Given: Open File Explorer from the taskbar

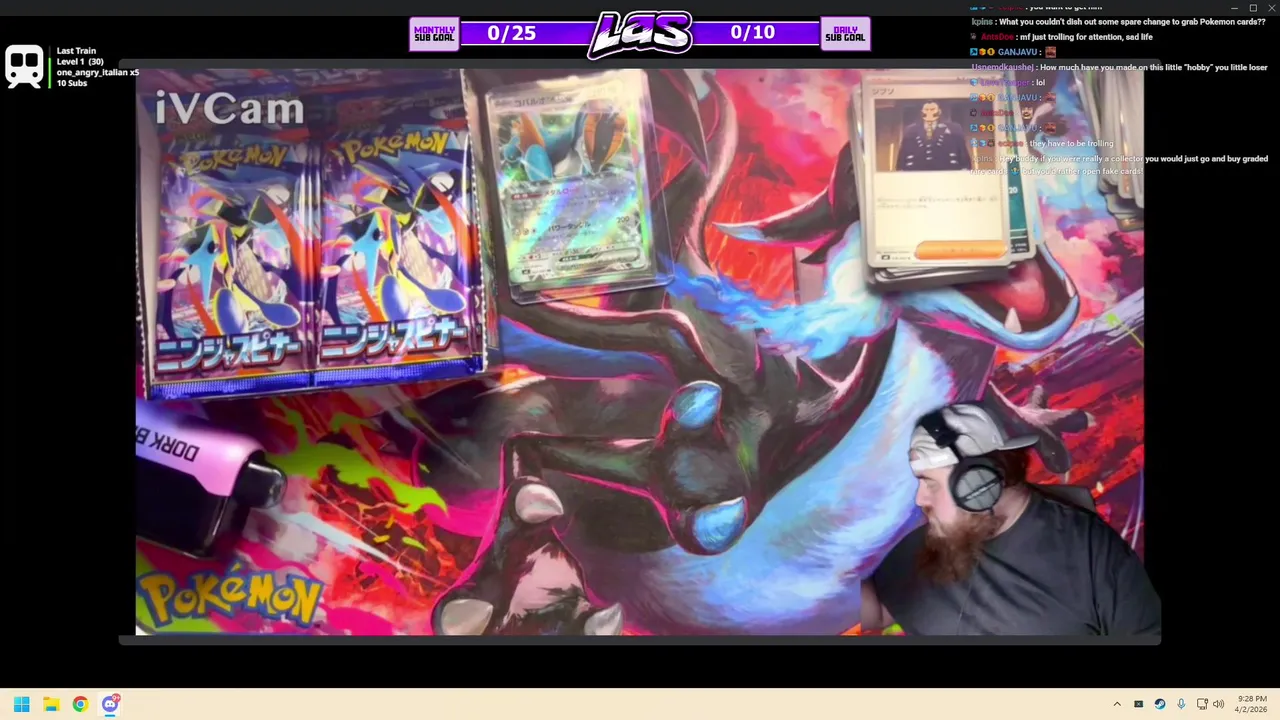Looking at the screenshot, I should coord(51,704).
